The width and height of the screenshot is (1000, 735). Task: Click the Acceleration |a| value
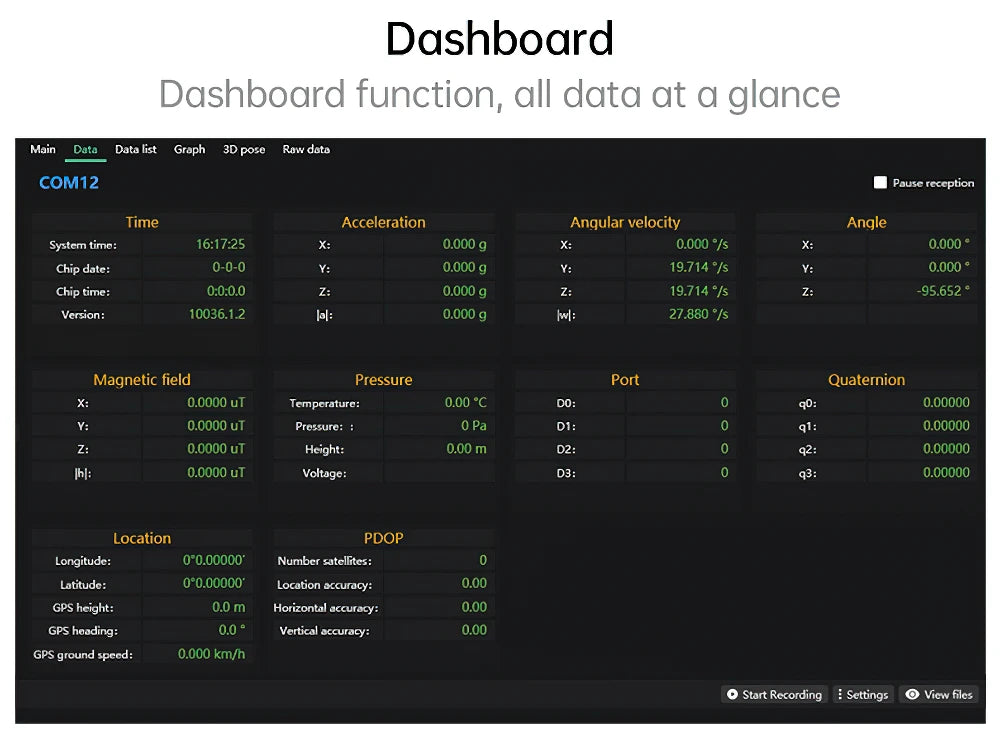pos(464,314)
